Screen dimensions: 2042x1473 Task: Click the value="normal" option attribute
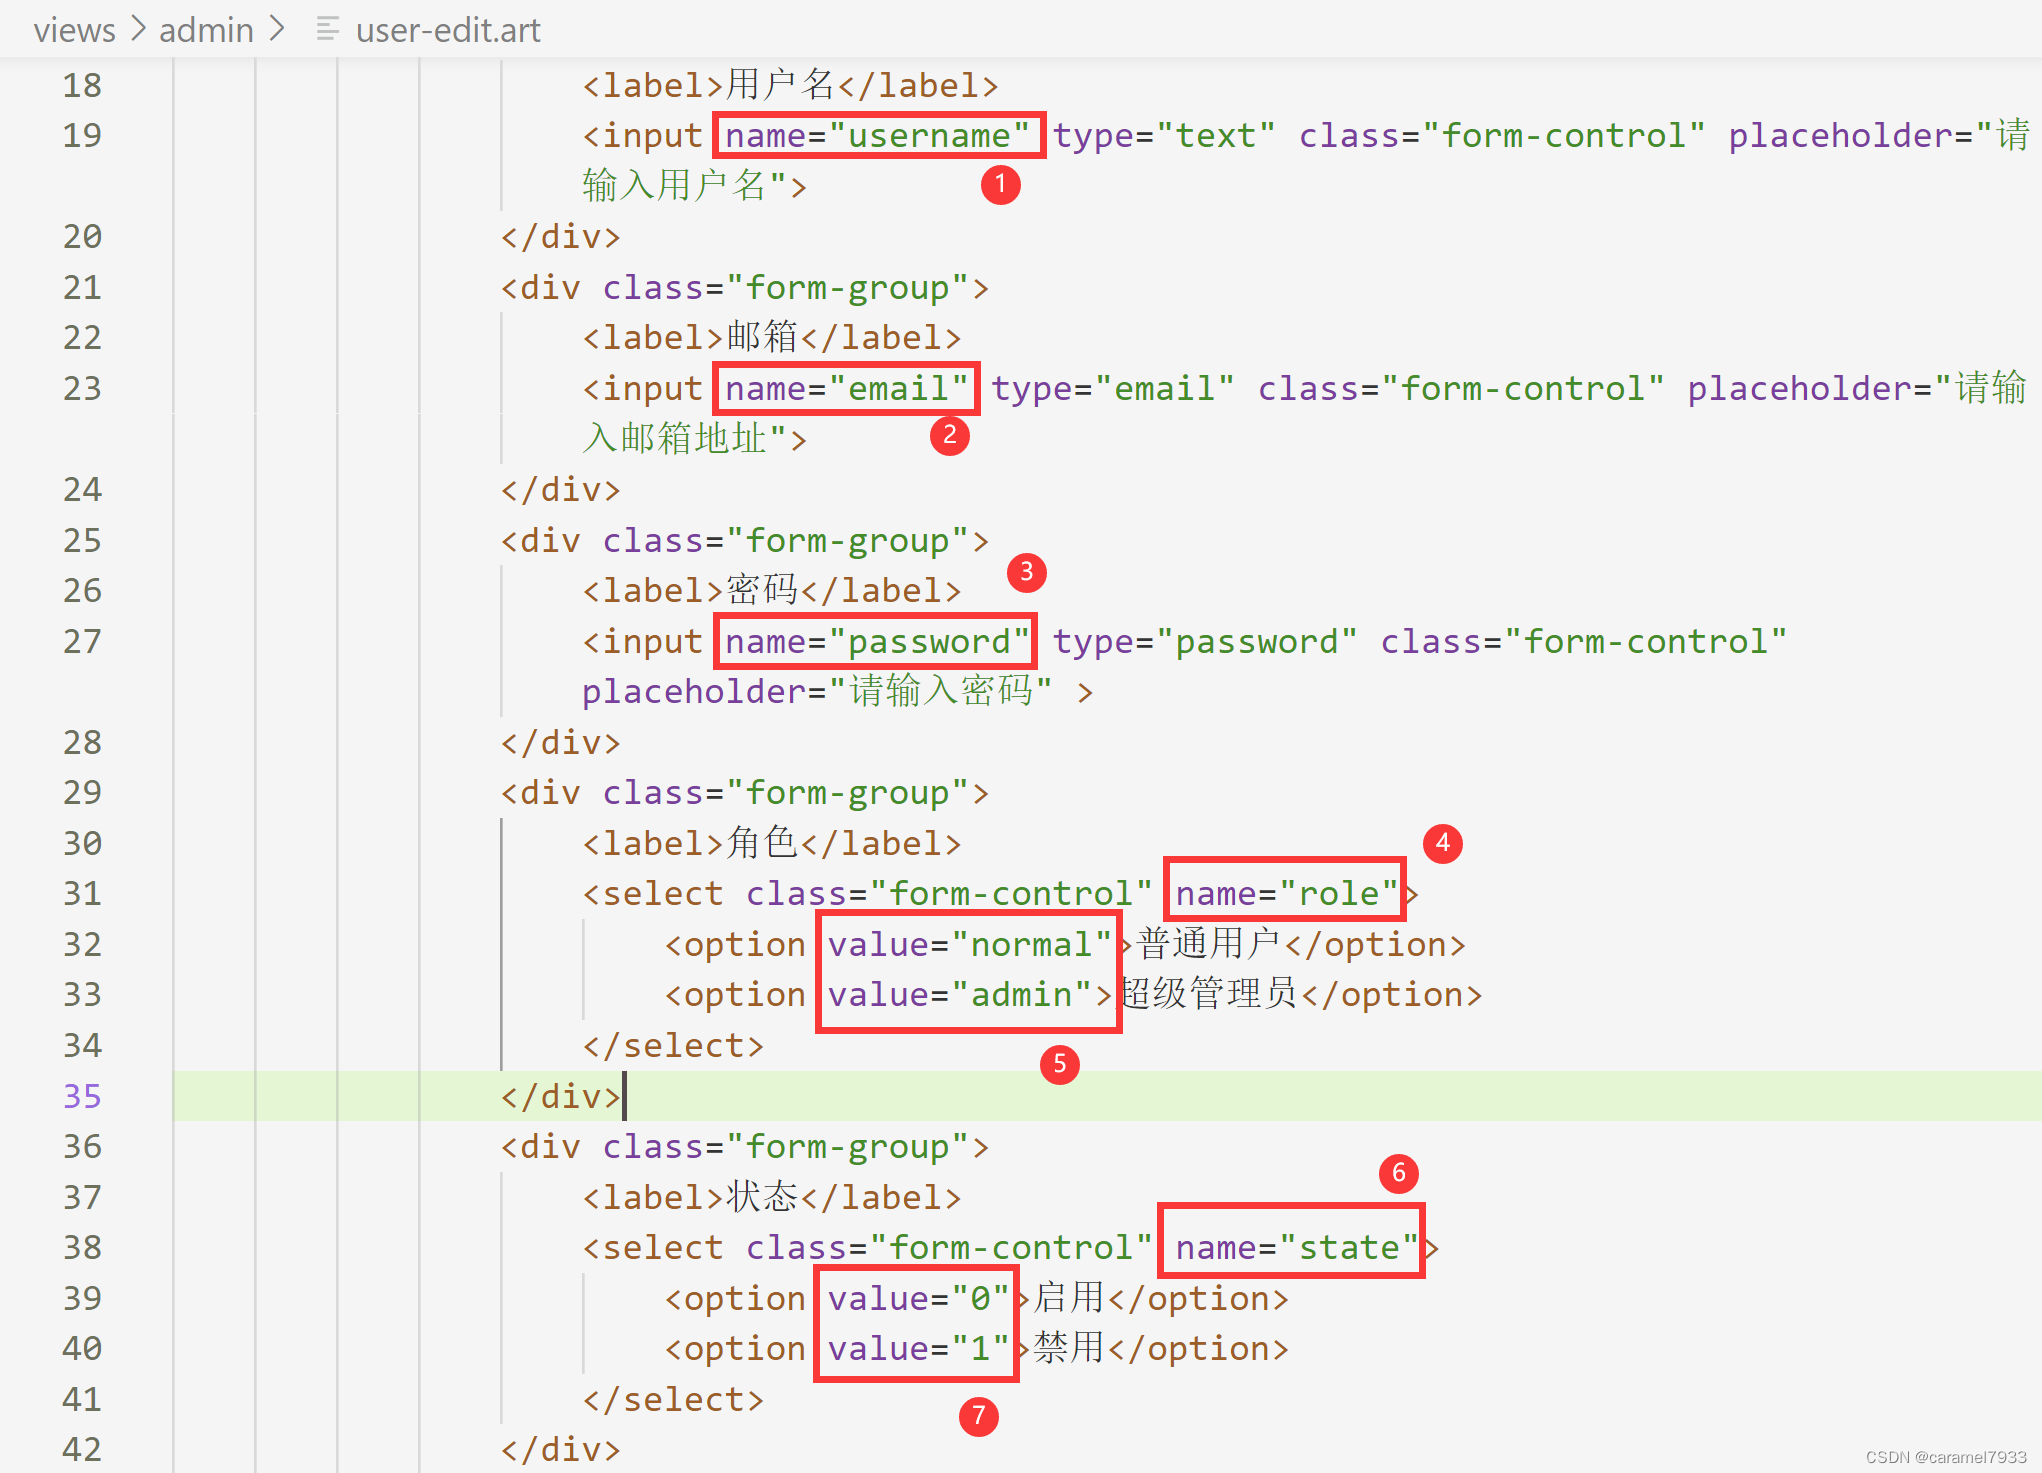[x=970, y=945]
